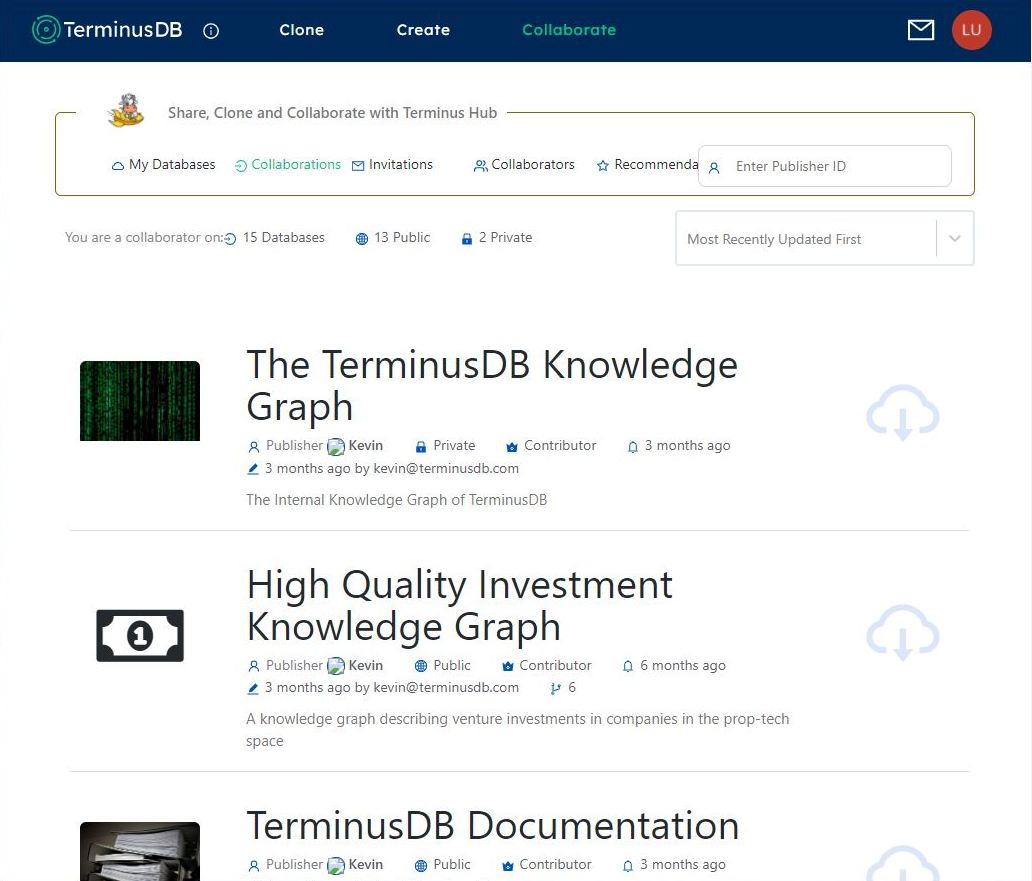Clone The TerminusDB Knowledge Graph via cloud icon

pos(902,414)
